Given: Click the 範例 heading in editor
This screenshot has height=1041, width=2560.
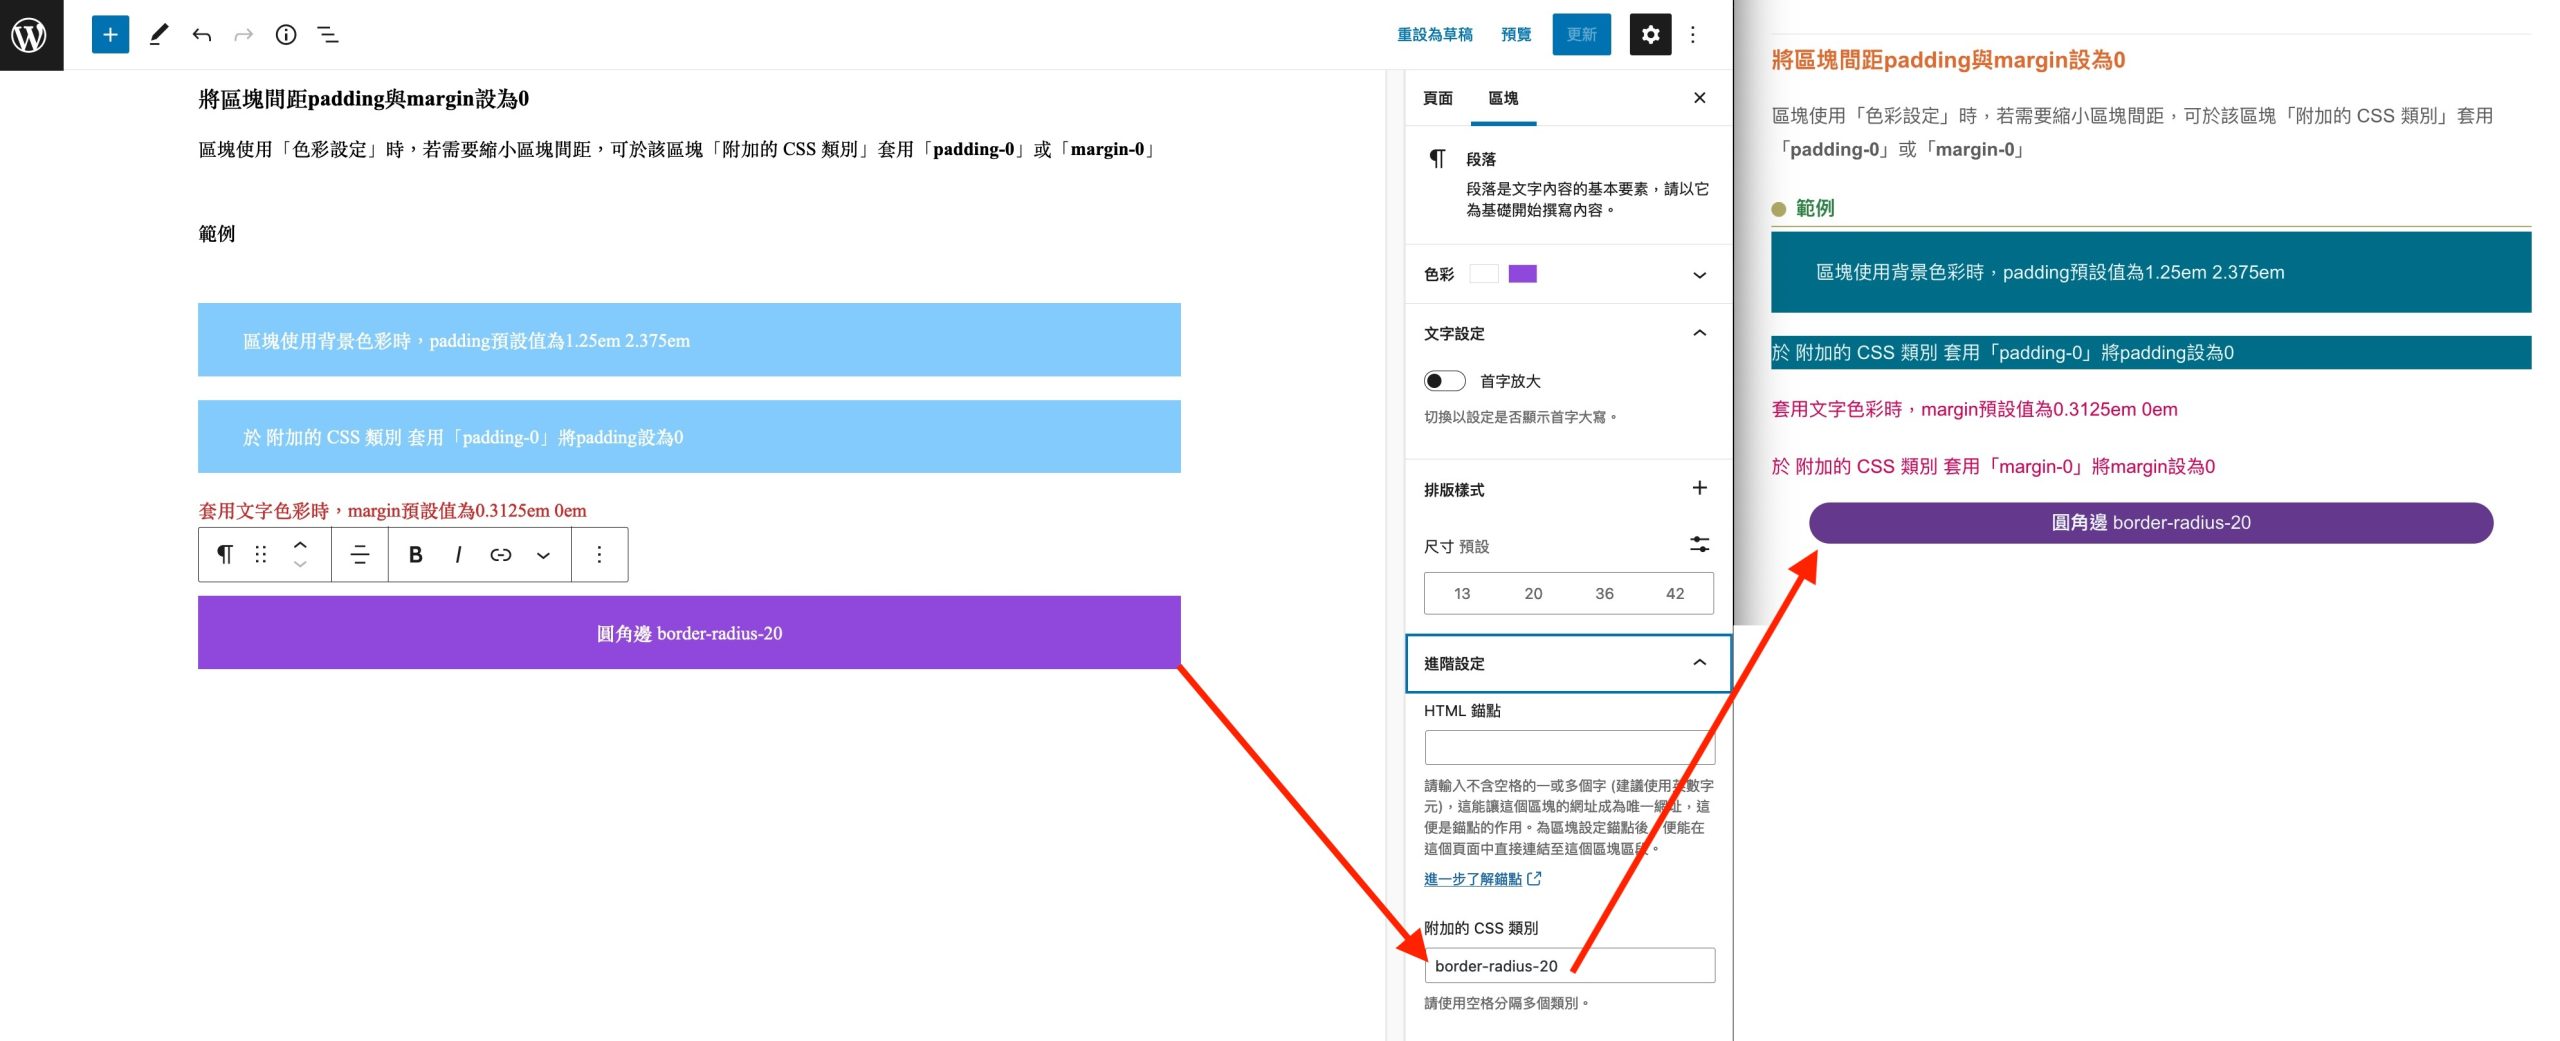Looking at the screenshot, I should point(217,234).
